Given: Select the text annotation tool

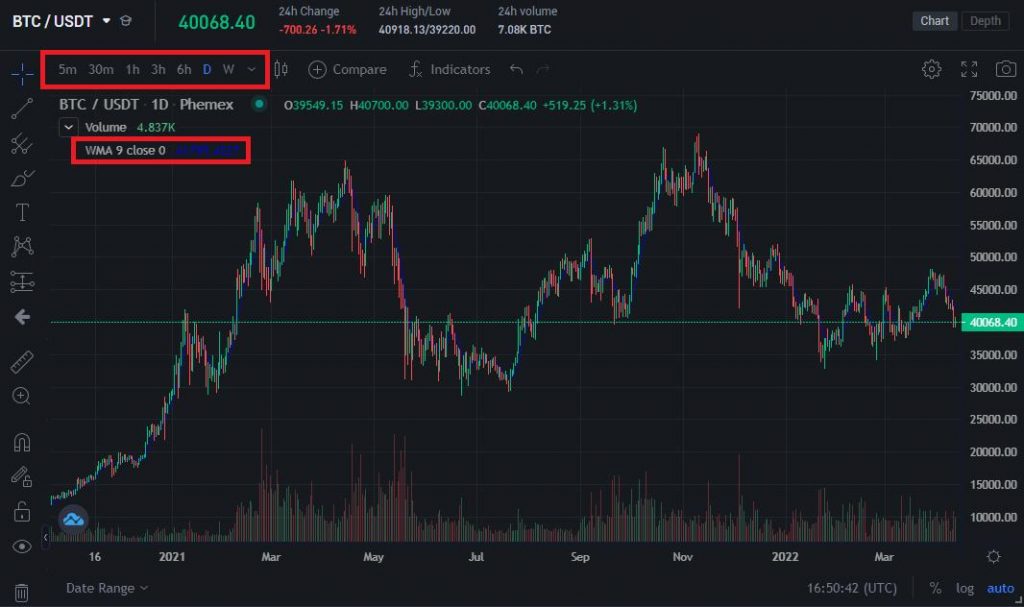Looking at the screenshot, I should pos(22,212).
